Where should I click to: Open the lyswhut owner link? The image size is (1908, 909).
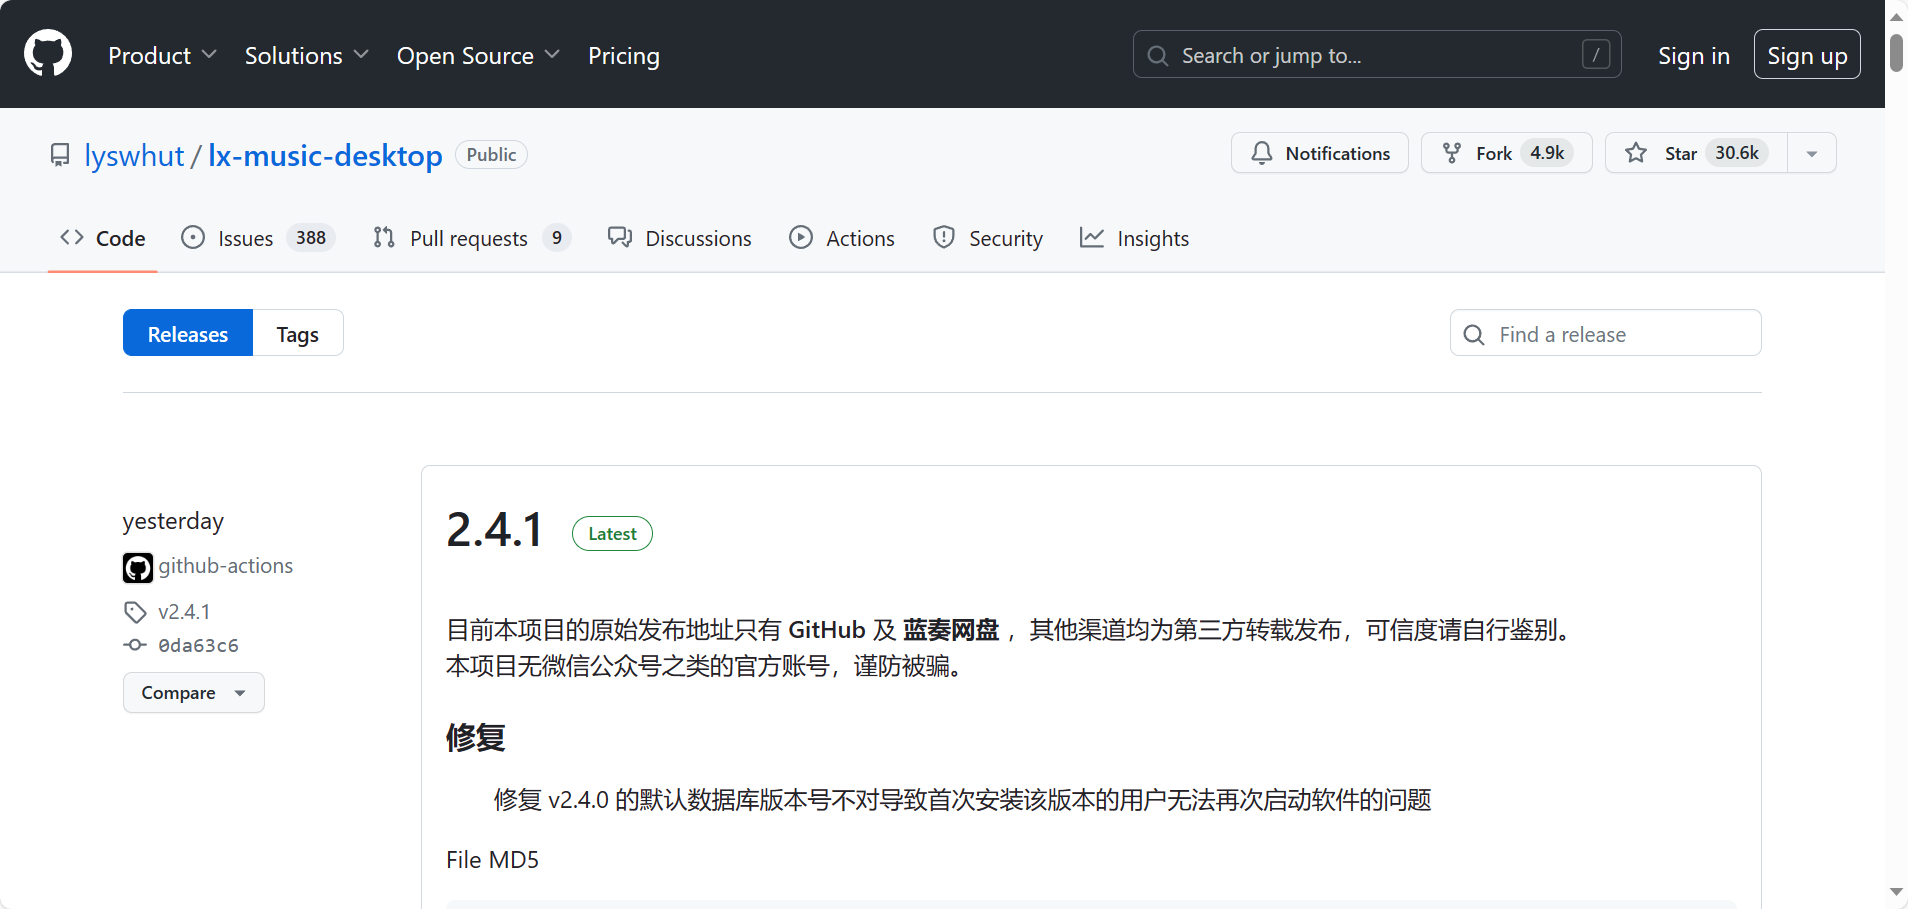(134, 155)
